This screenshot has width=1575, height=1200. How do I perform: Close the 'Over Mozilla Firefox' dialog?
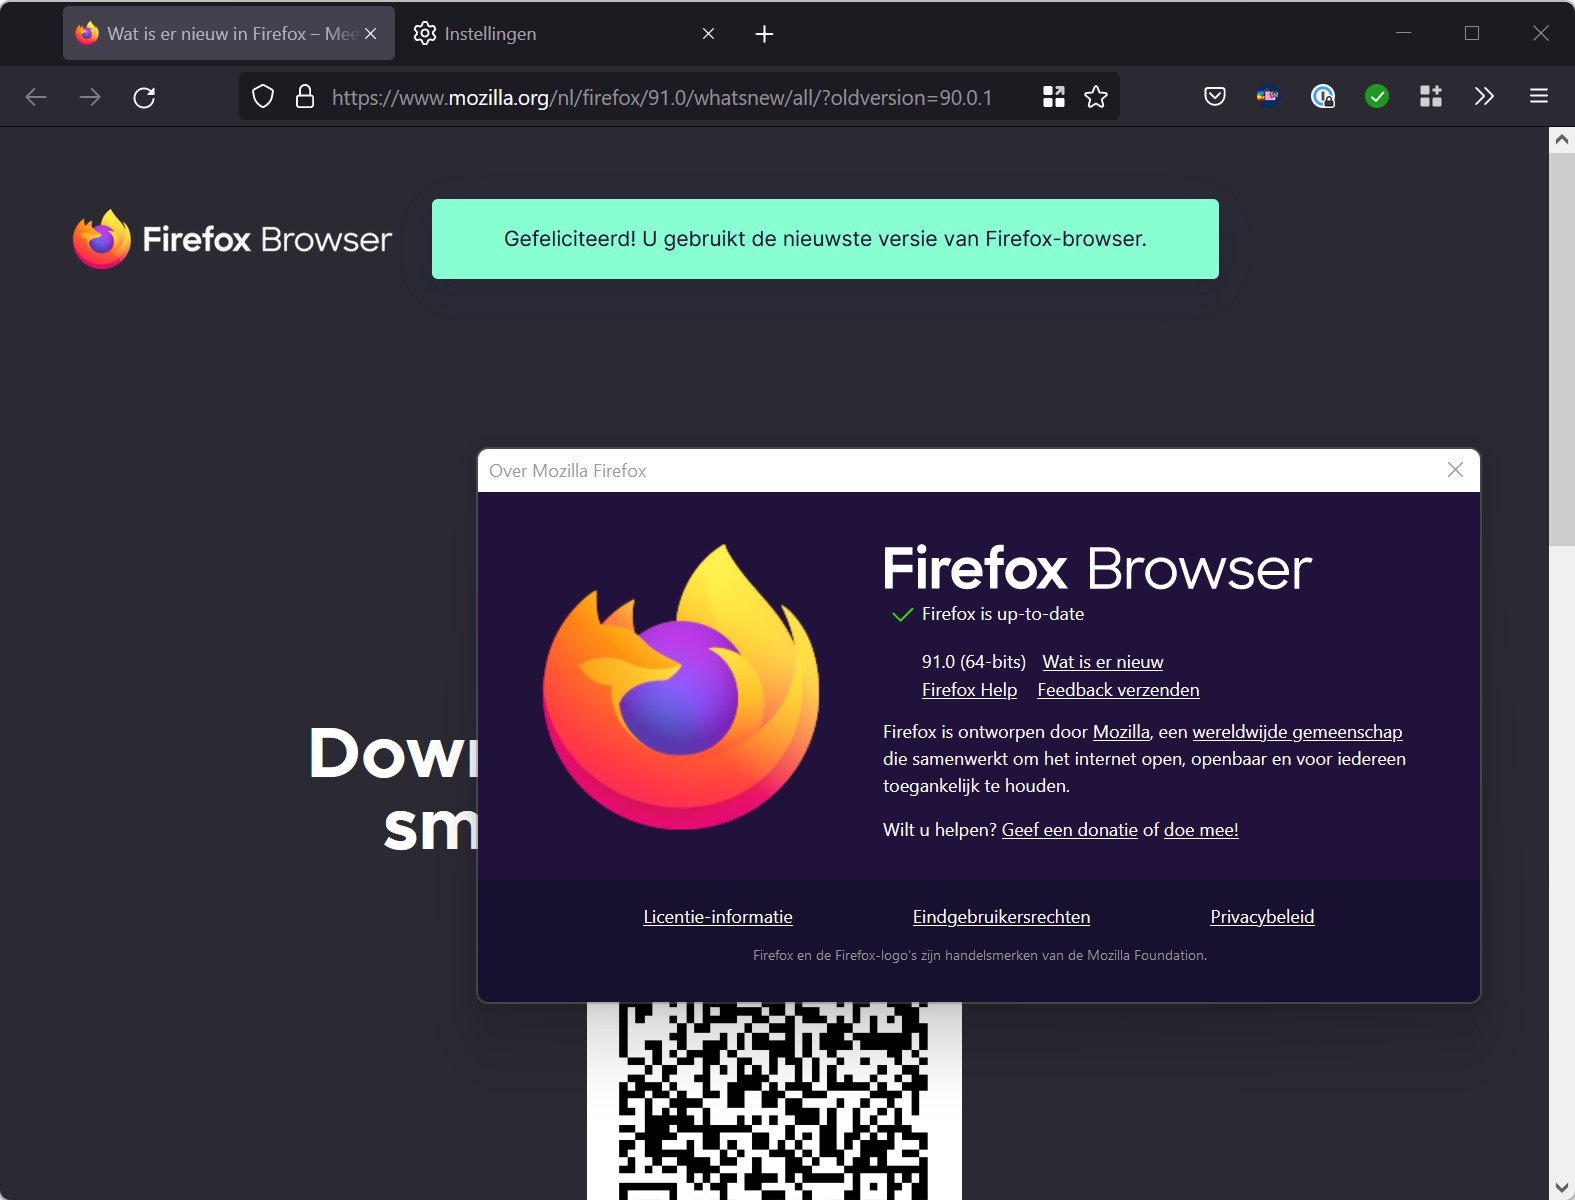point(1455,470)
